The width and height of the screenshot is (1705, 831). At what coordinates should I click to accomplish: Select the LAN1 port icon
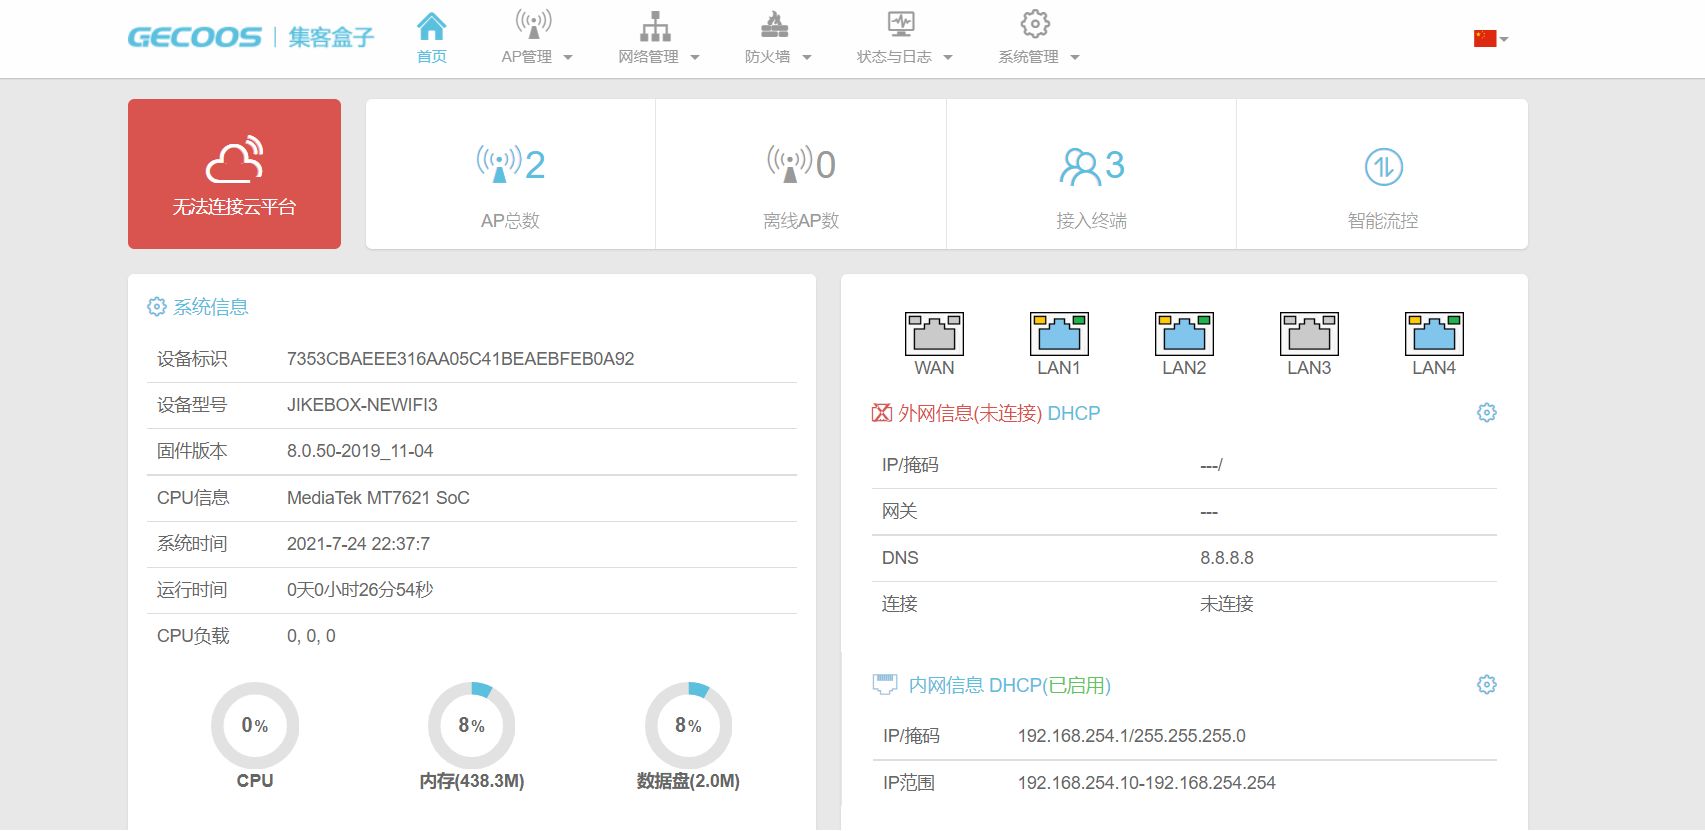1059,334
